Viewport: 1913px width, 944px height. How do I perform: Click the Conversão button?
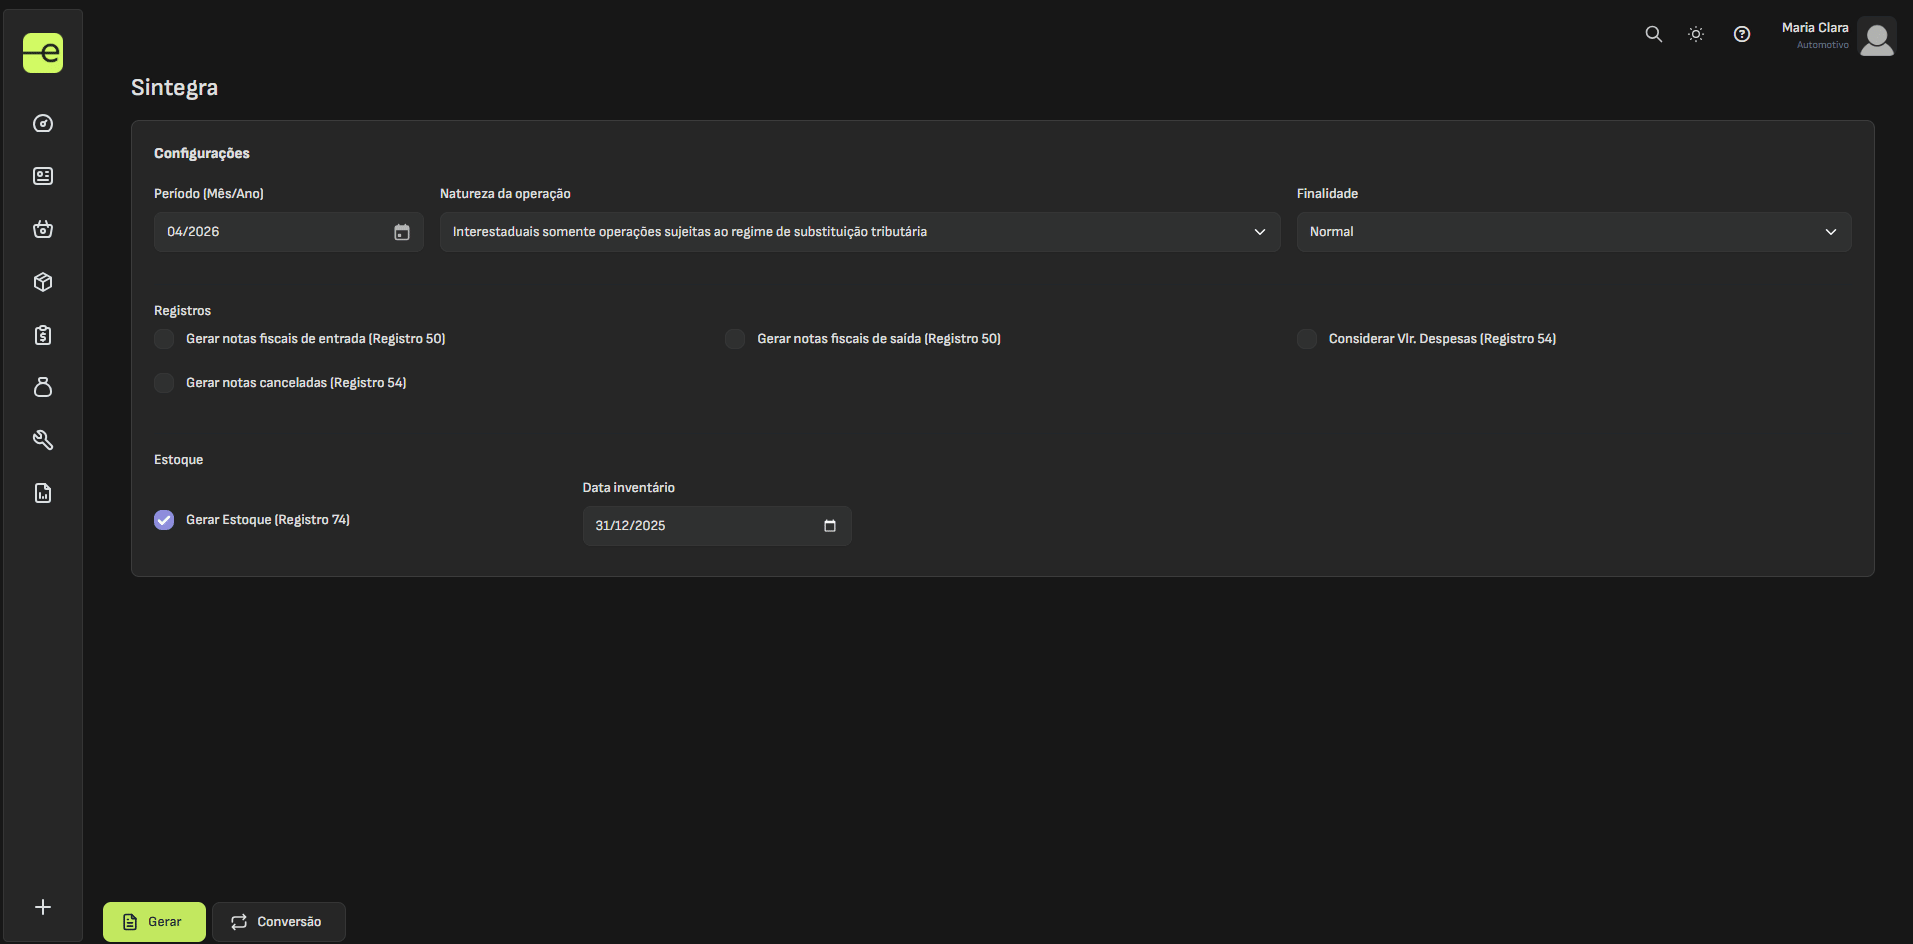tap(278, 922)
